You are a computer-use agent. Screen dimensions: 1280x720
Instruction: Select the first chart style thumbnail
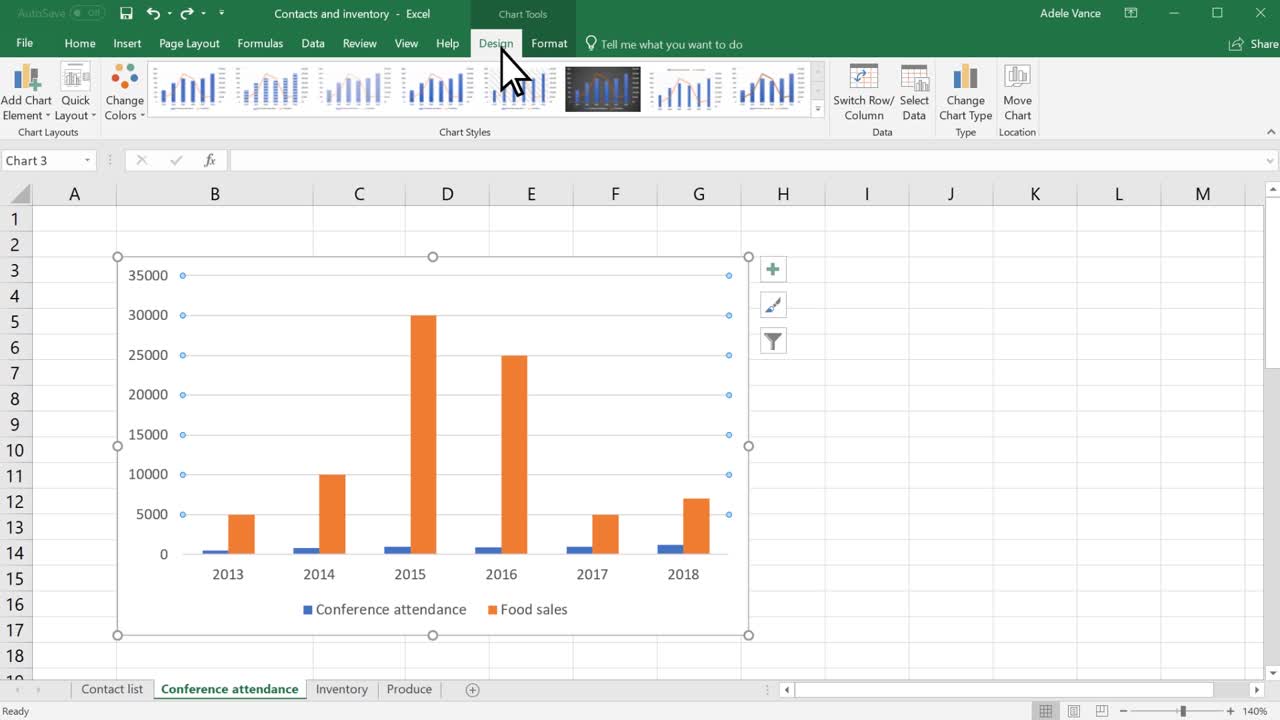(x=190, y=88)
